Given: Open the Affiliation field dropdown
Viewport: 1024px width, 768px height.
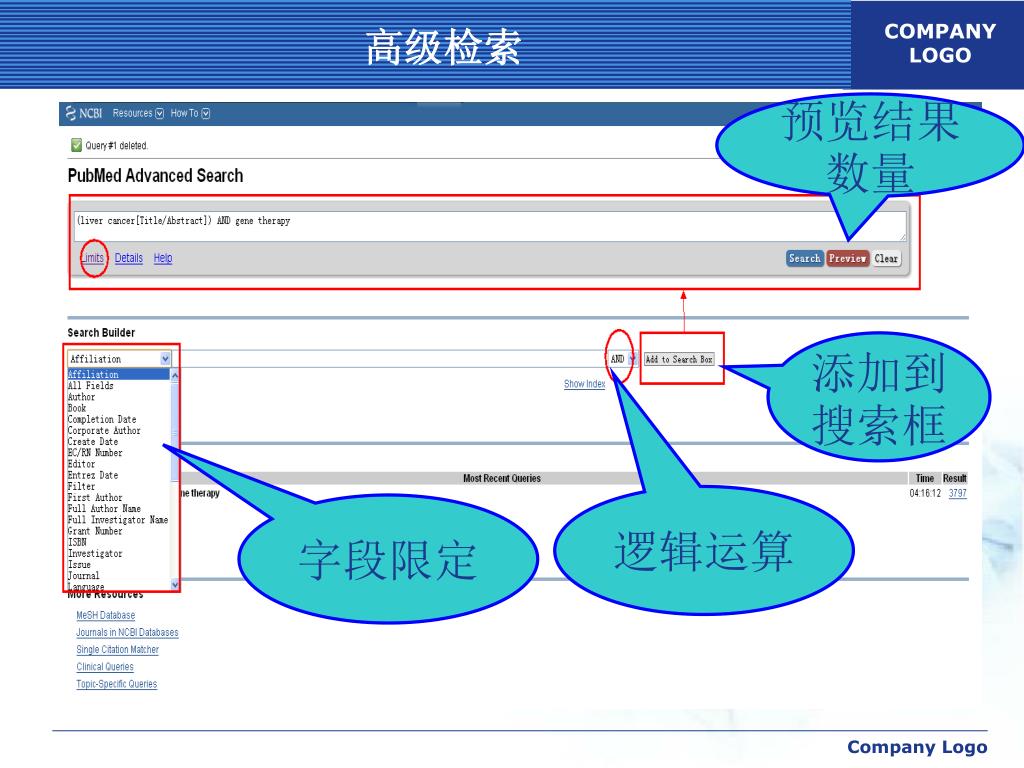Looking at the screenshot, I should tap(120, 359).
